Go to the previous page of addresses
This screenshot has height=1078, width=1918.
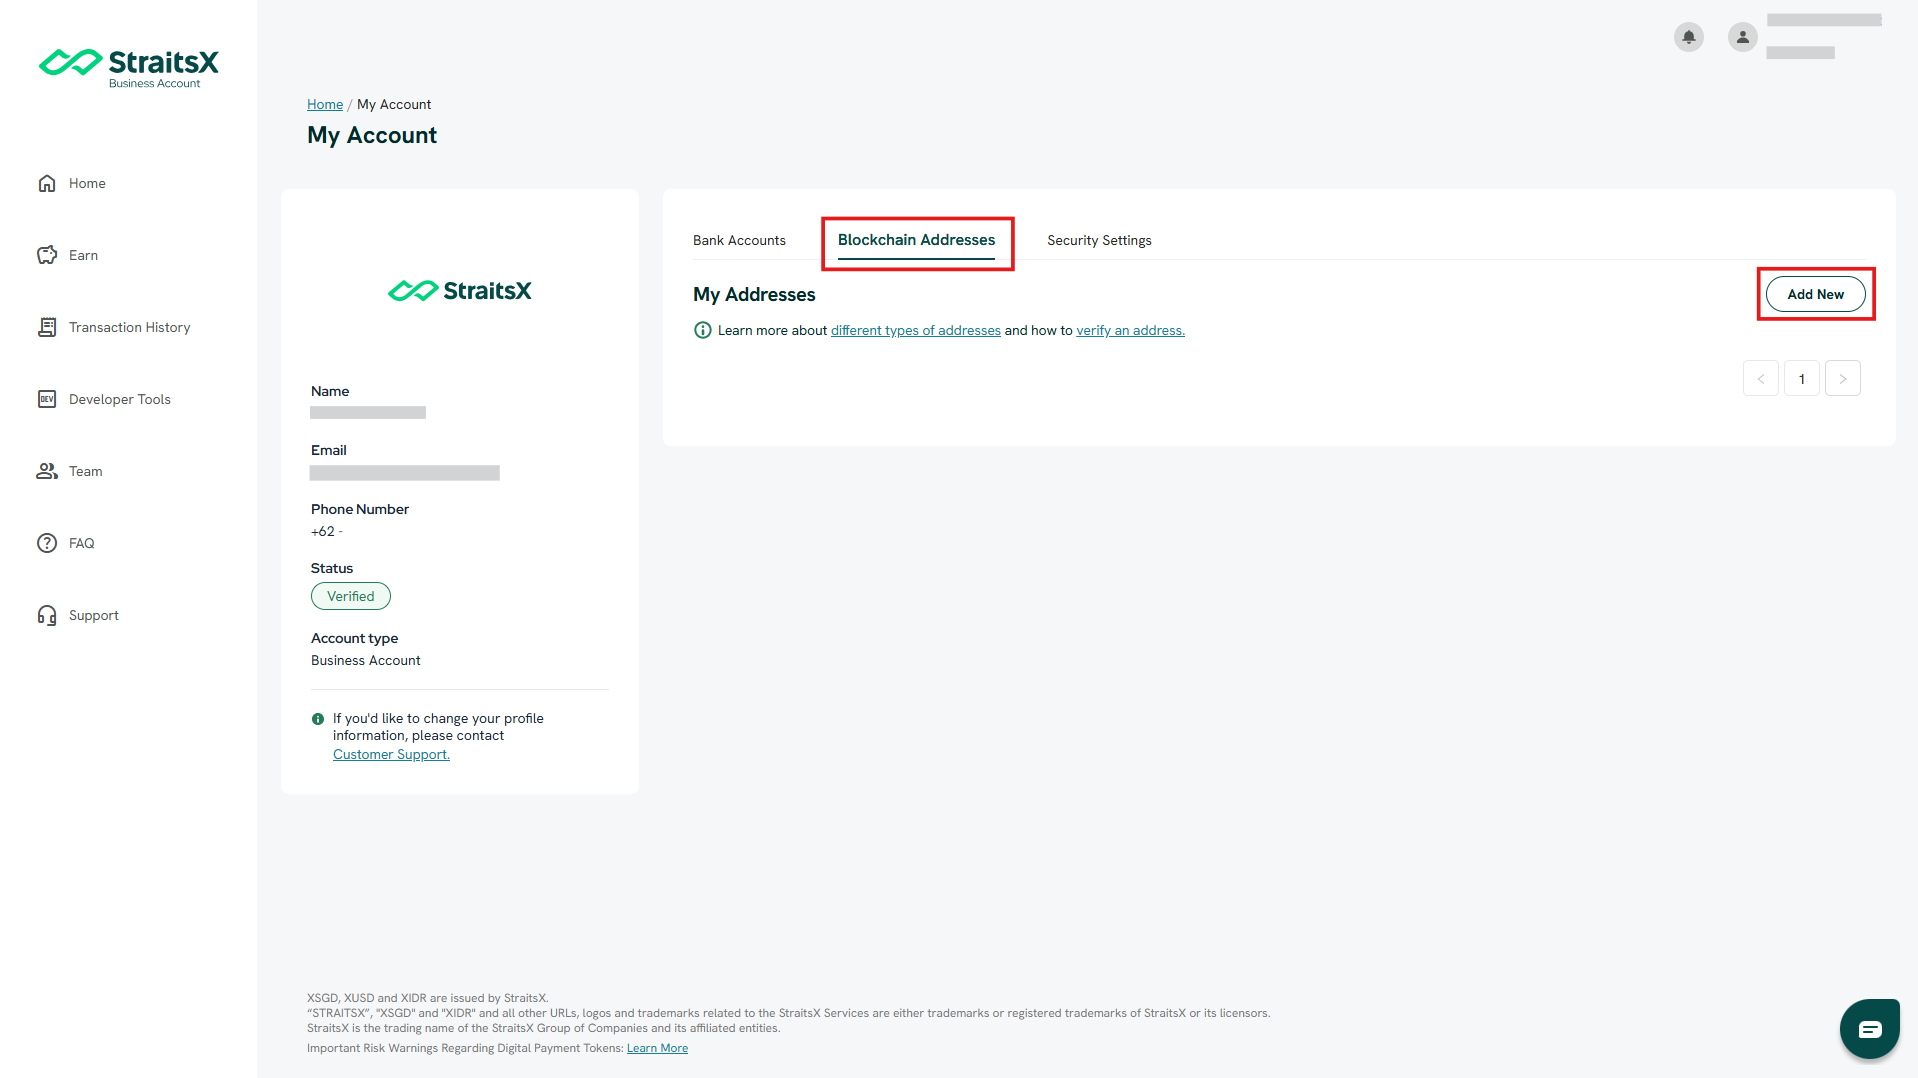click(1760, 378)
